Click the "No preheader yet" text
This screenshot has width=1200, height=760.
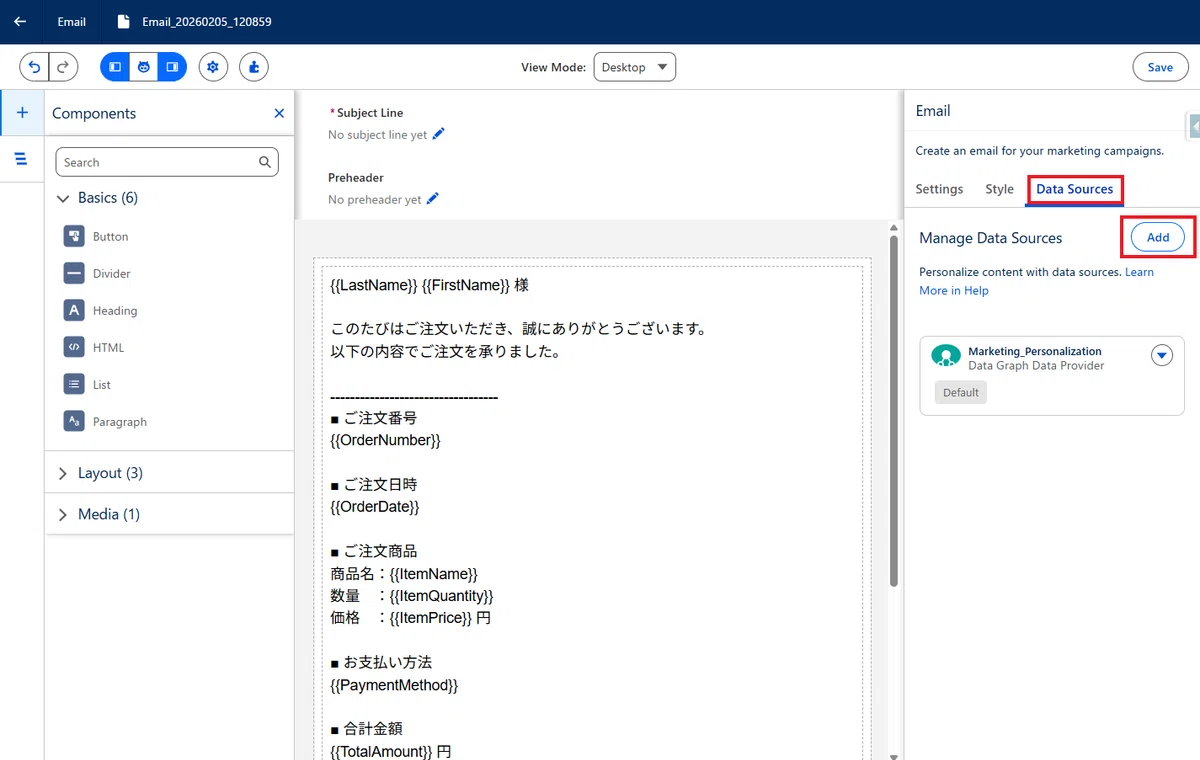click(375, 200)
